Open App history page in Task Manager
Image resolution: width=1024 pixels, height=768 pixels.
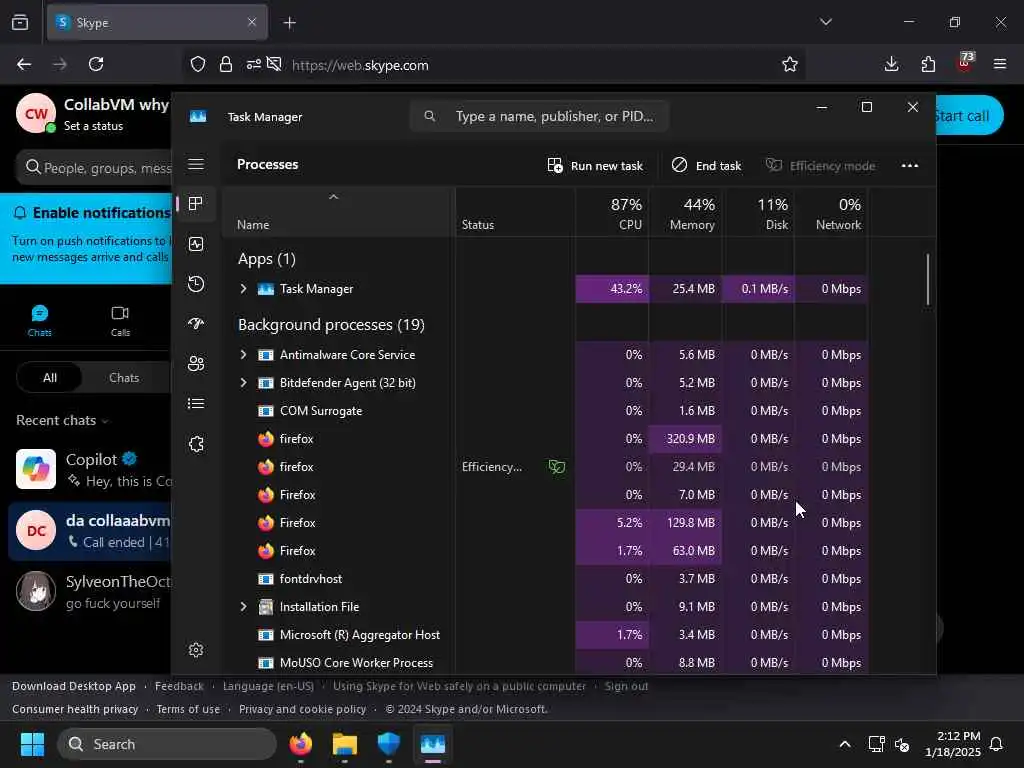click(196, 284)
